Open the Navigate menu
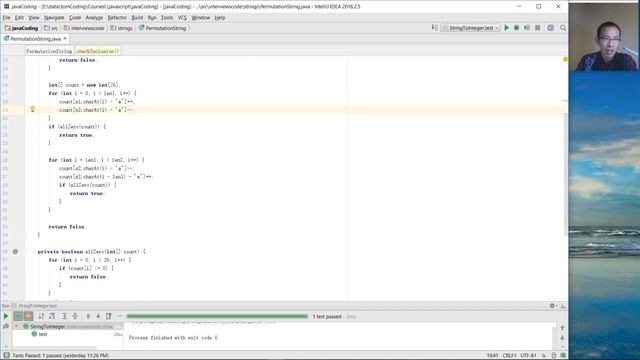 click(x=54, y=18)
